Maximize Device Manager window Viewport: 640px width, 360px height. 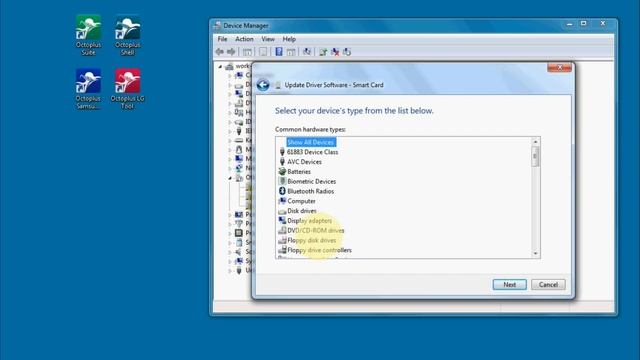584,24
